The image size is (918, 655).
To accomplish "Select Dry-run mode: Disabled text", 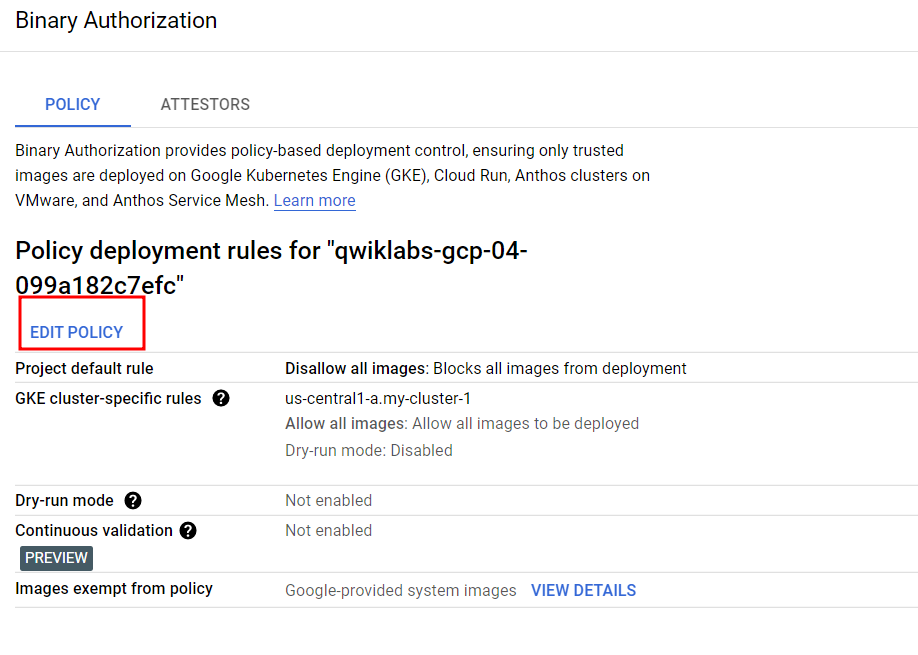I will coord(369,450).
